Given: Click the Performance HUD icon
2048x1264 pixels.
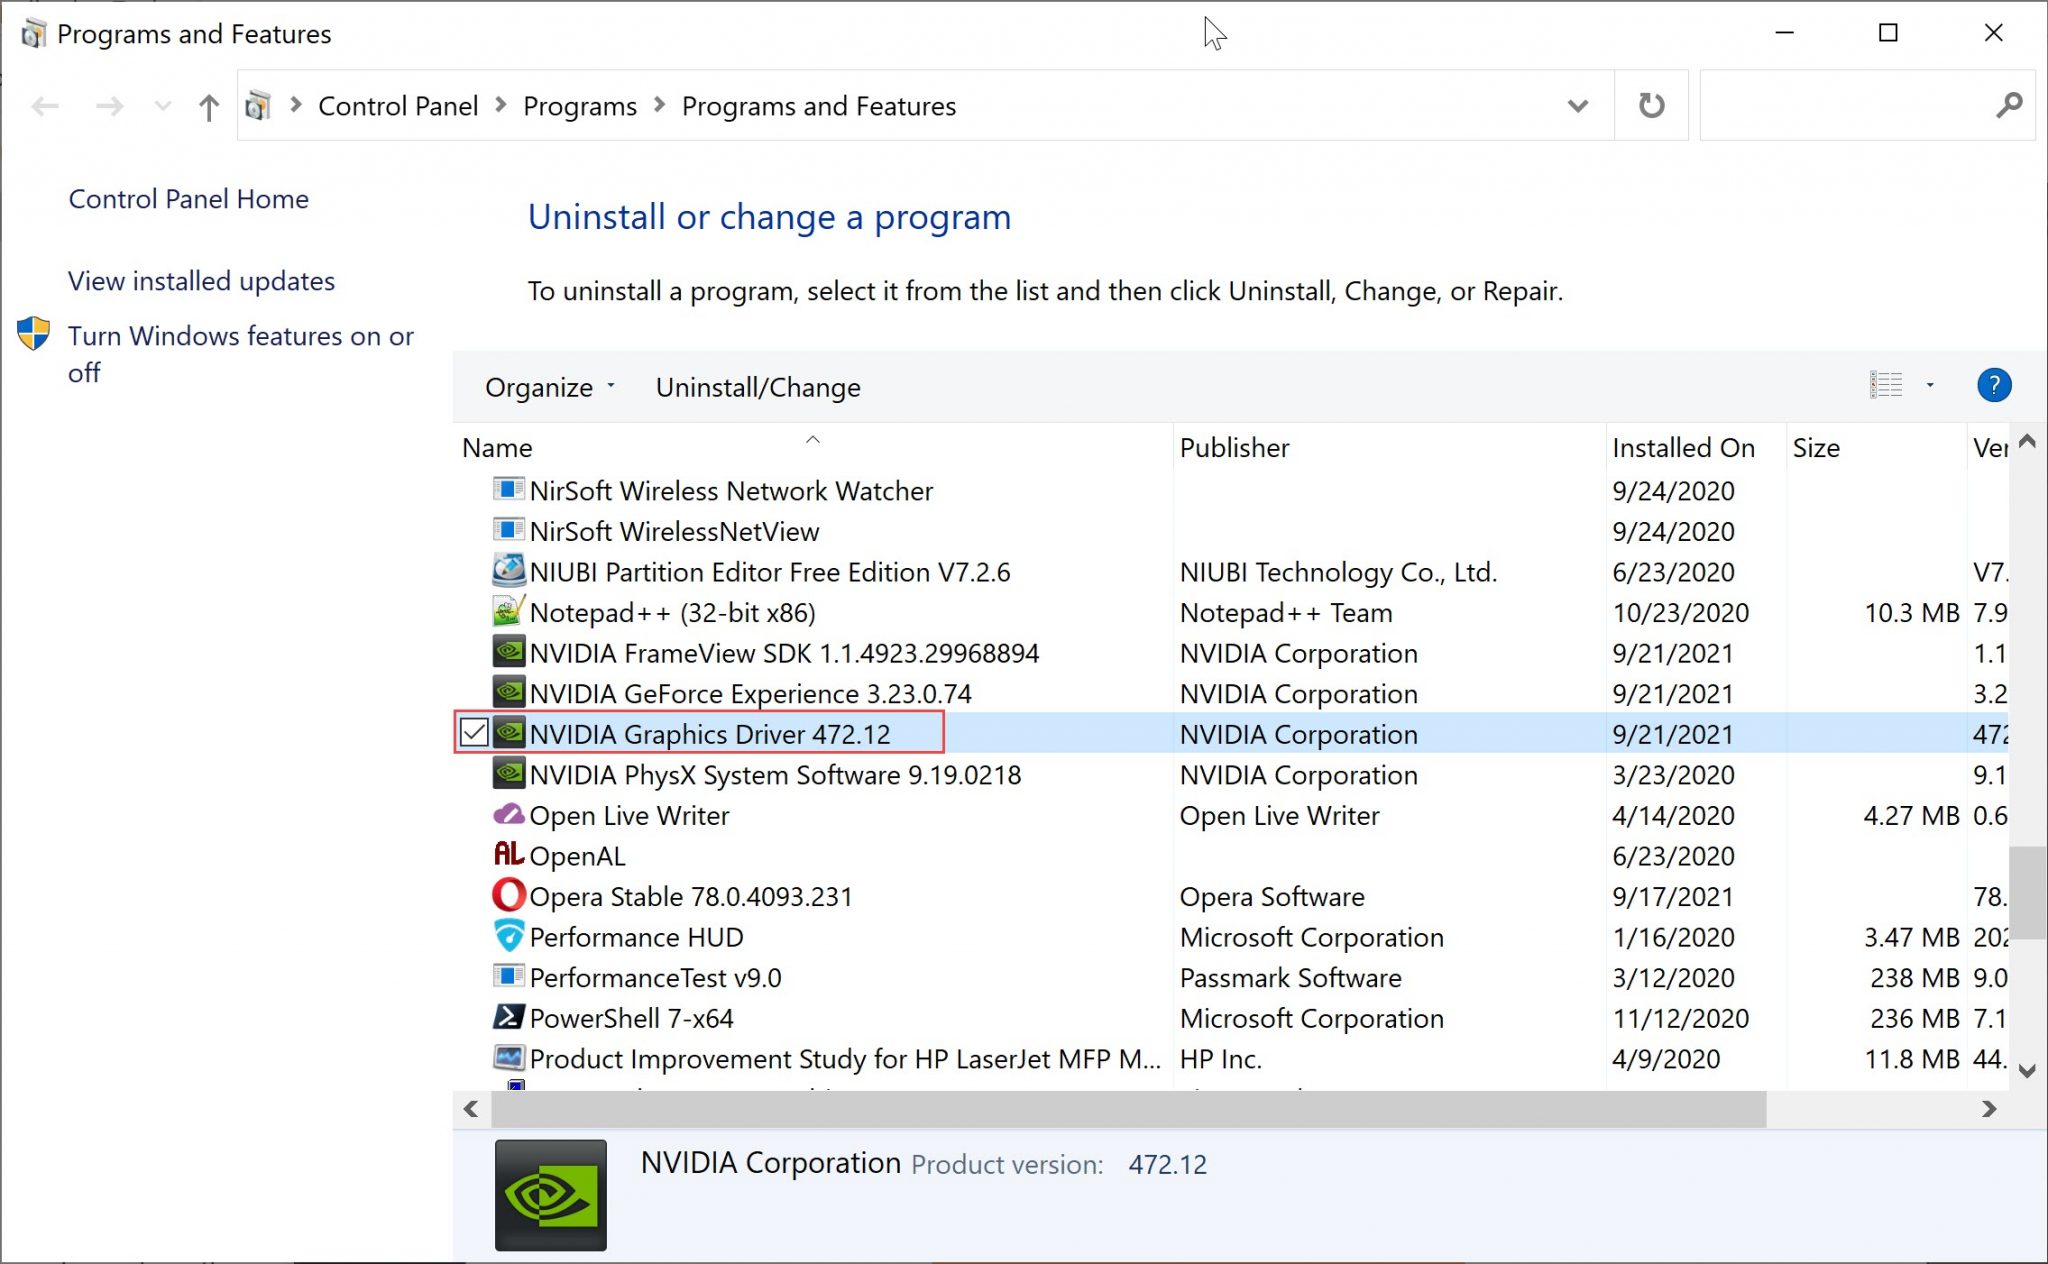Looking at the screenshot, I should tap(509, 936).
